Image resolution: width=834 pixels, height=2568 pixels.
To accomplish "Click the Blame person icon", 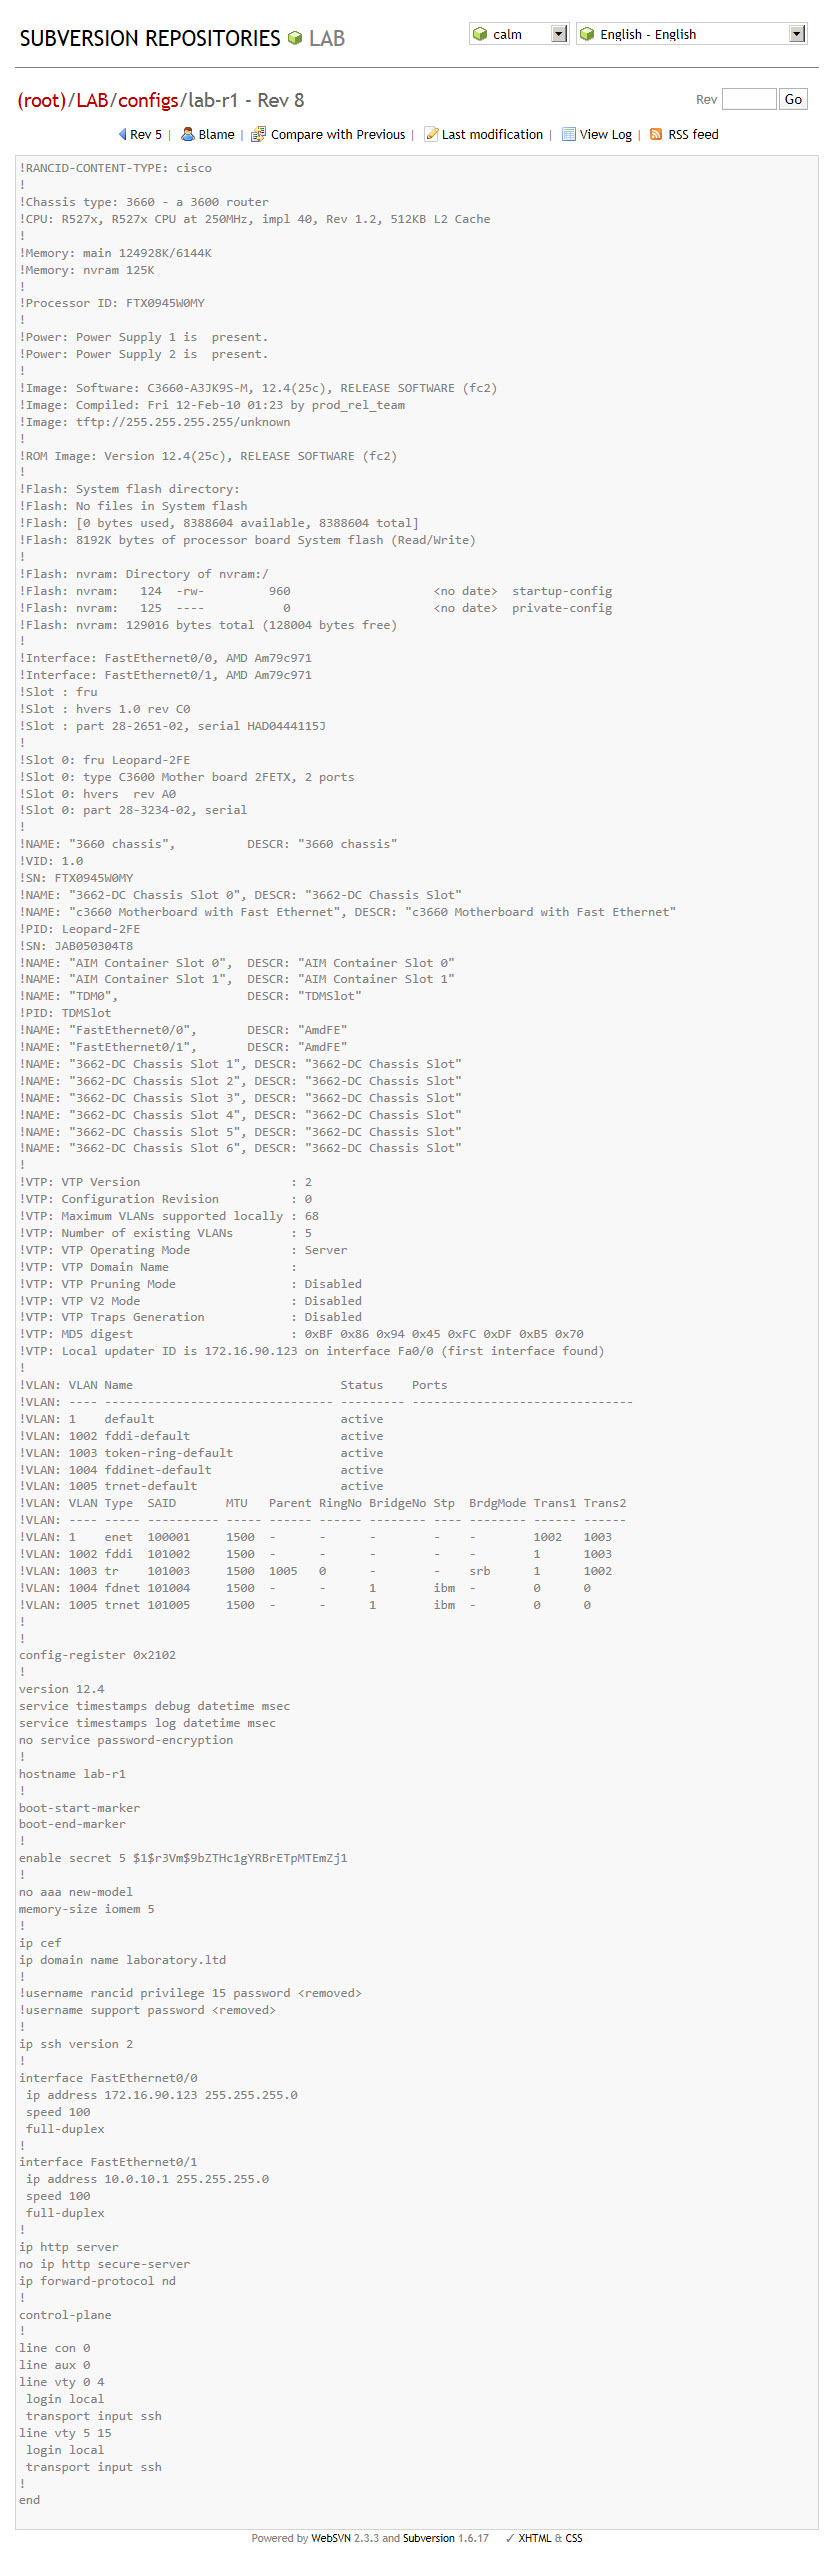I will click(x=187, y=134).
